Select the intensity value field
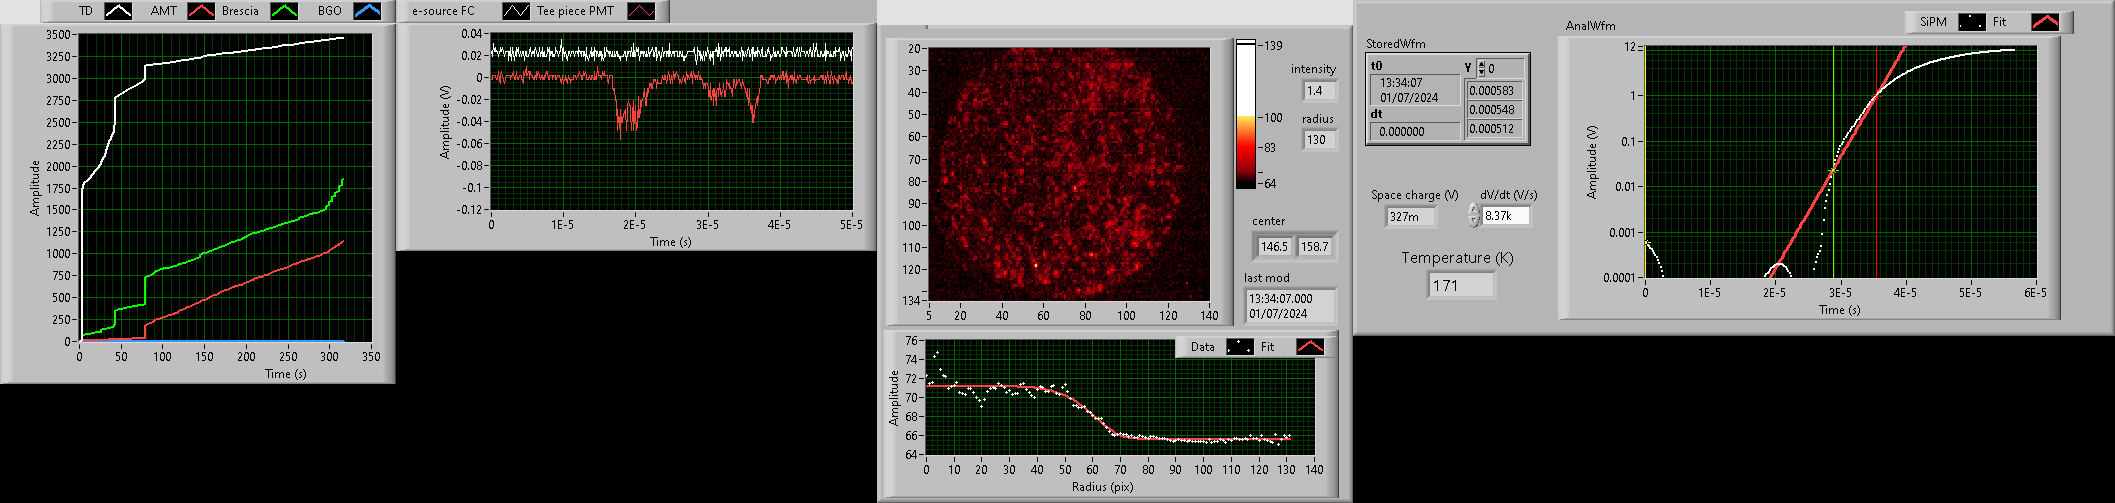The height and width of the screenshot is (503, 2115). coord(1319,91)
